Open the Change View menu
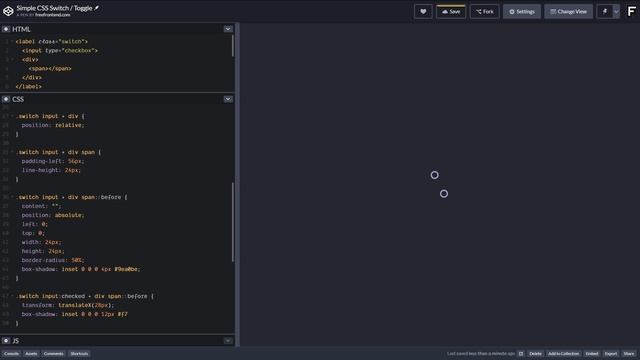The width and height of the screenshot is (640, 360). [568, 11]
